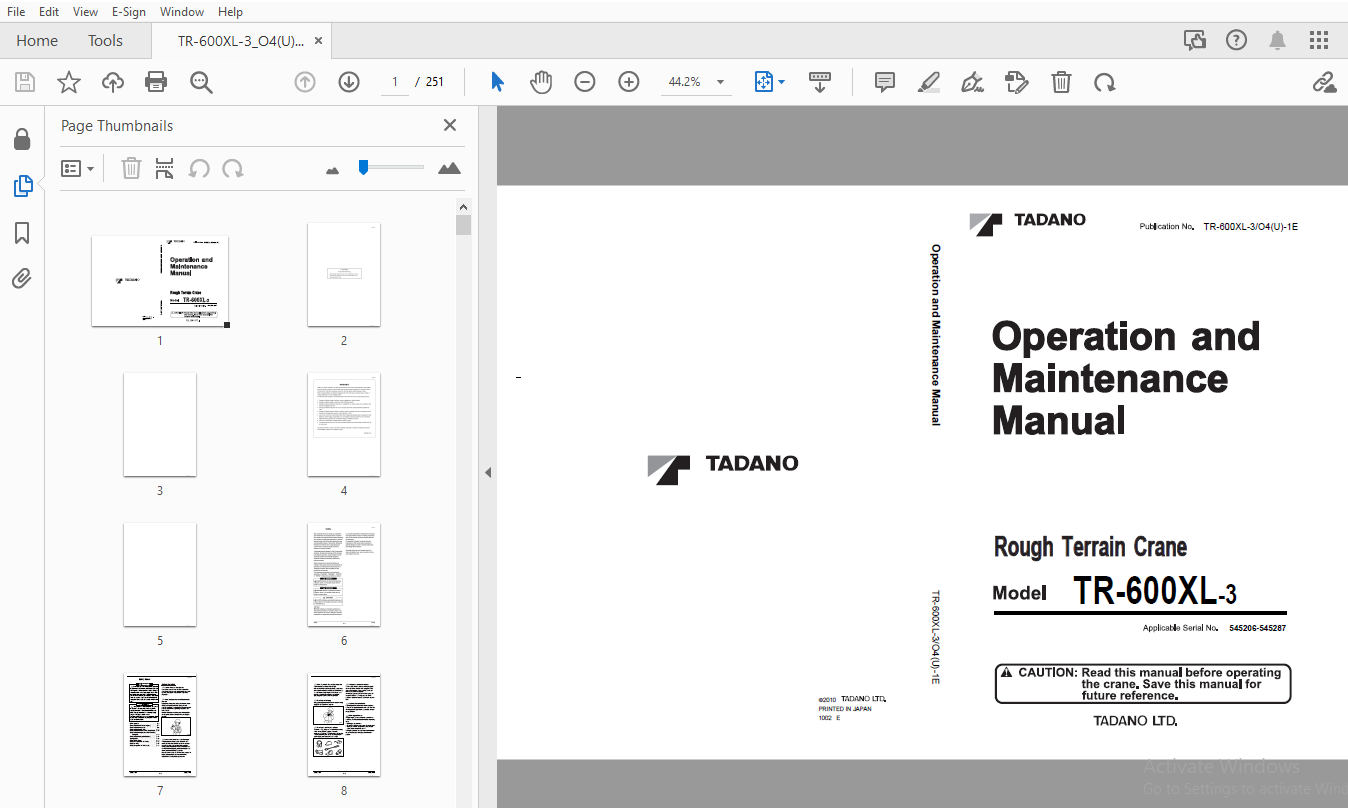Open the File menu
Viewport: 1348px width, 808px height.
16,11
